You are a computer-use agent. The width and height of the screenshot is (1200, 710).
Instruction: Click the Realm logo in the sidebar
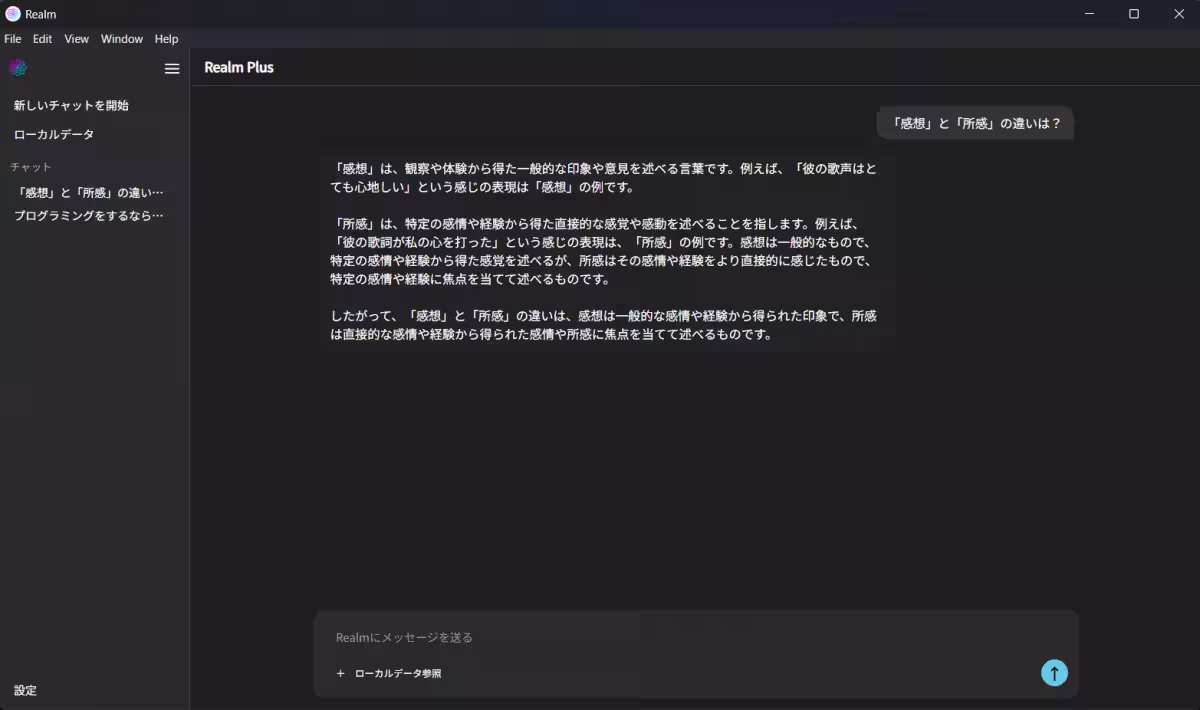click(x=18, y=67)
